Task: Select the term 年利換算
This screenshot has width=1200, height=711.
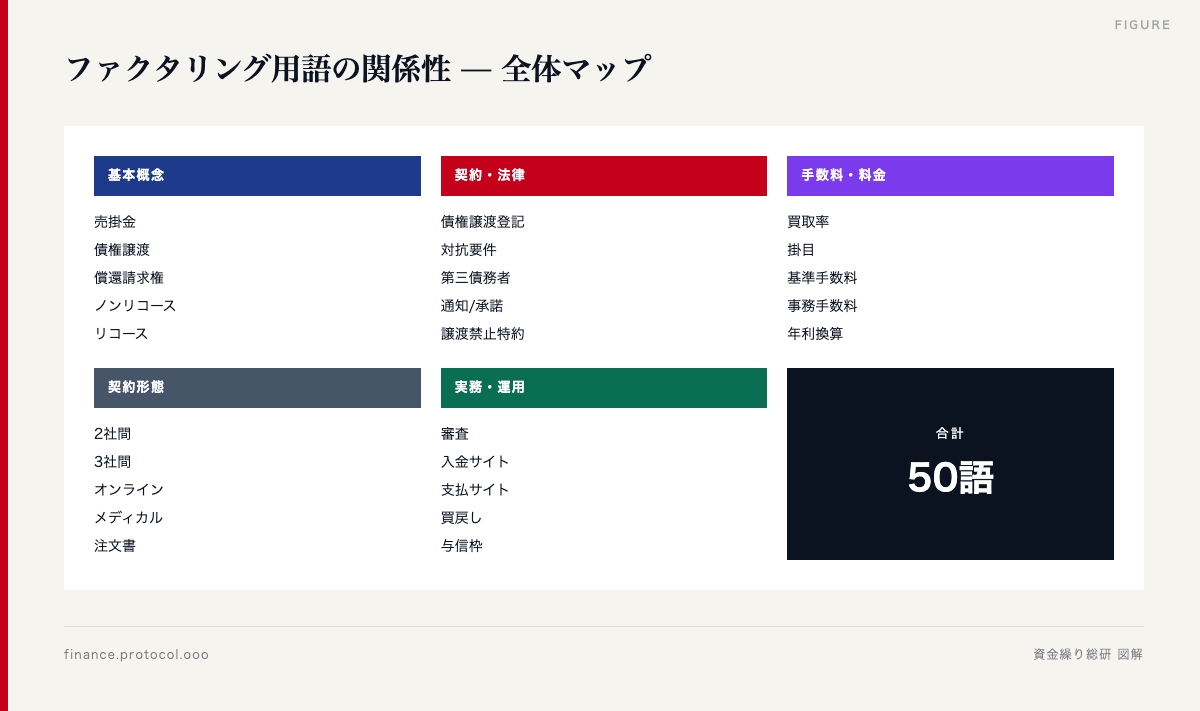Action: (815, 334)
